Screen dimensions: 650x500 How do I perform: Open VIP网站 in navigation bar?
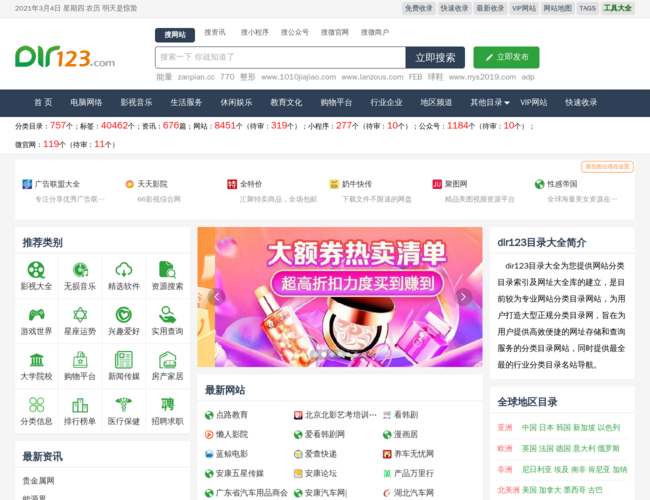(x=534, y=102)
